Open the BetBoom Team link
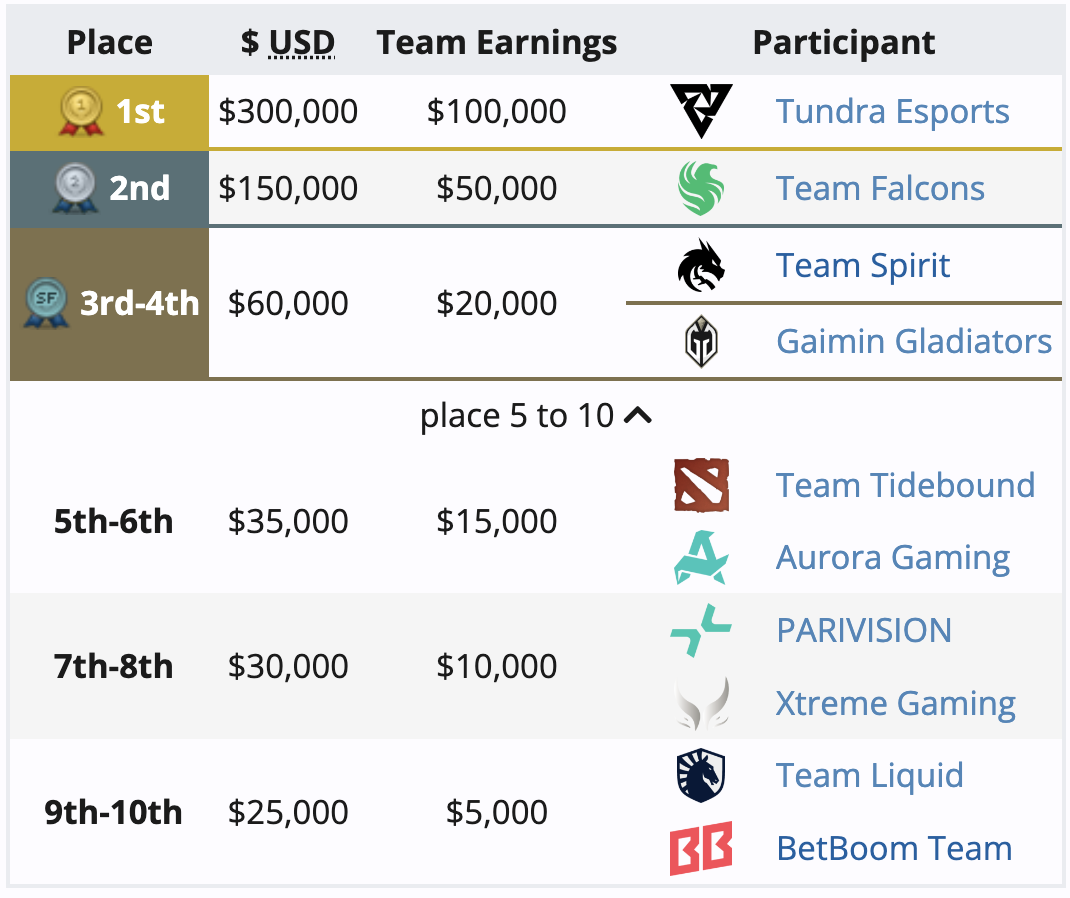The height and width of the screenshot is (898, 1070). click(x=894, y=849)
